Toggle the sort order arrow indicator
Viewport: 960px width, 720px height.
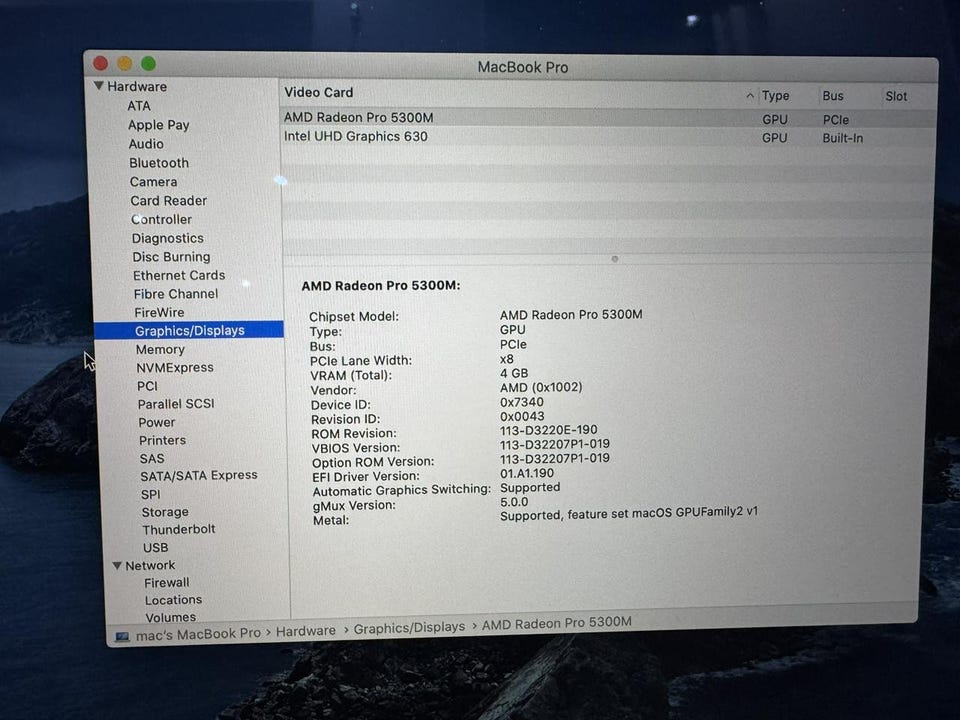point(750,96)
